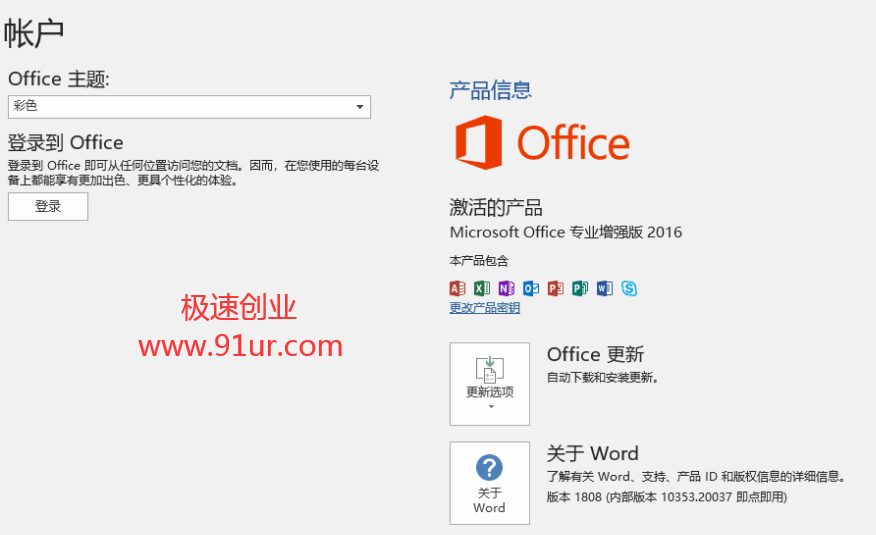Click the Office 更新 heading
Viewport: 876px width, 535px height.
coord(596,355)
